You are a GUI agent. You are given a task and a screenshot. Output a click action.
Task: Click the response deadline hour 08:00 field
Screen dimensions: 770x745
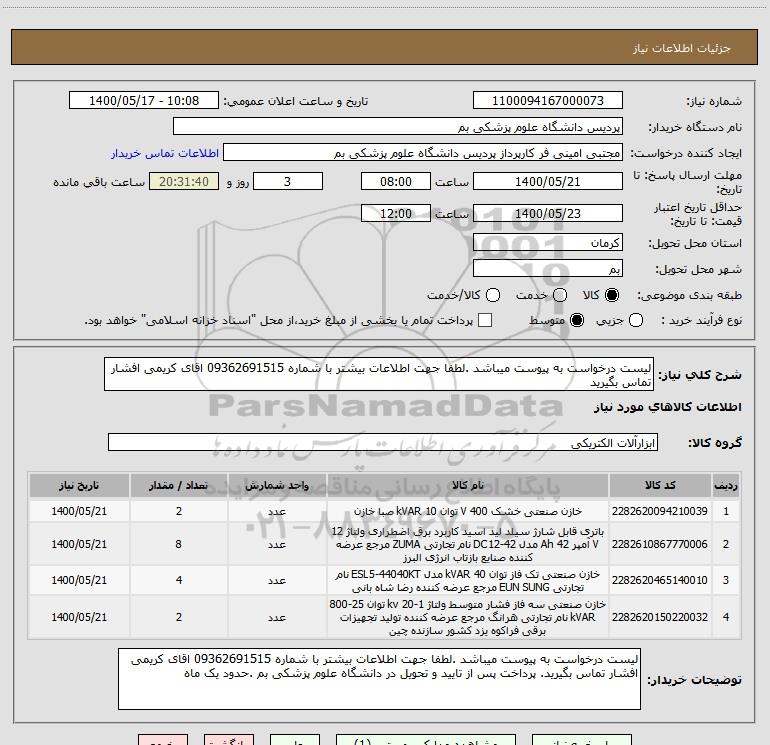(396, 182)
